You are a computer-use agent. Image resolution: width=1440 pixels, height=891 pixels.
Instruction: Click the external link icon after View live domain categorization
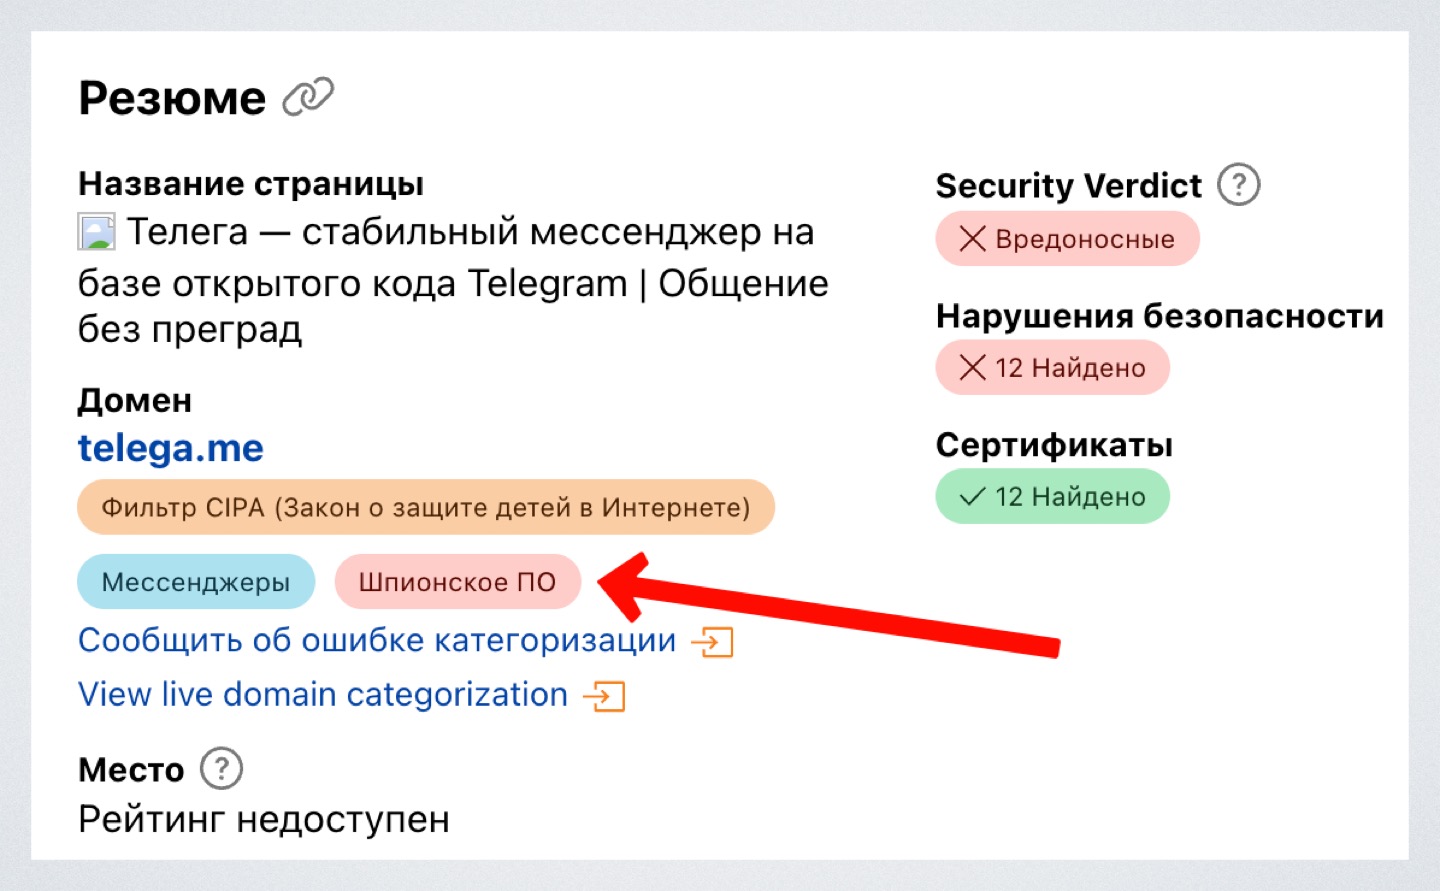604,695
